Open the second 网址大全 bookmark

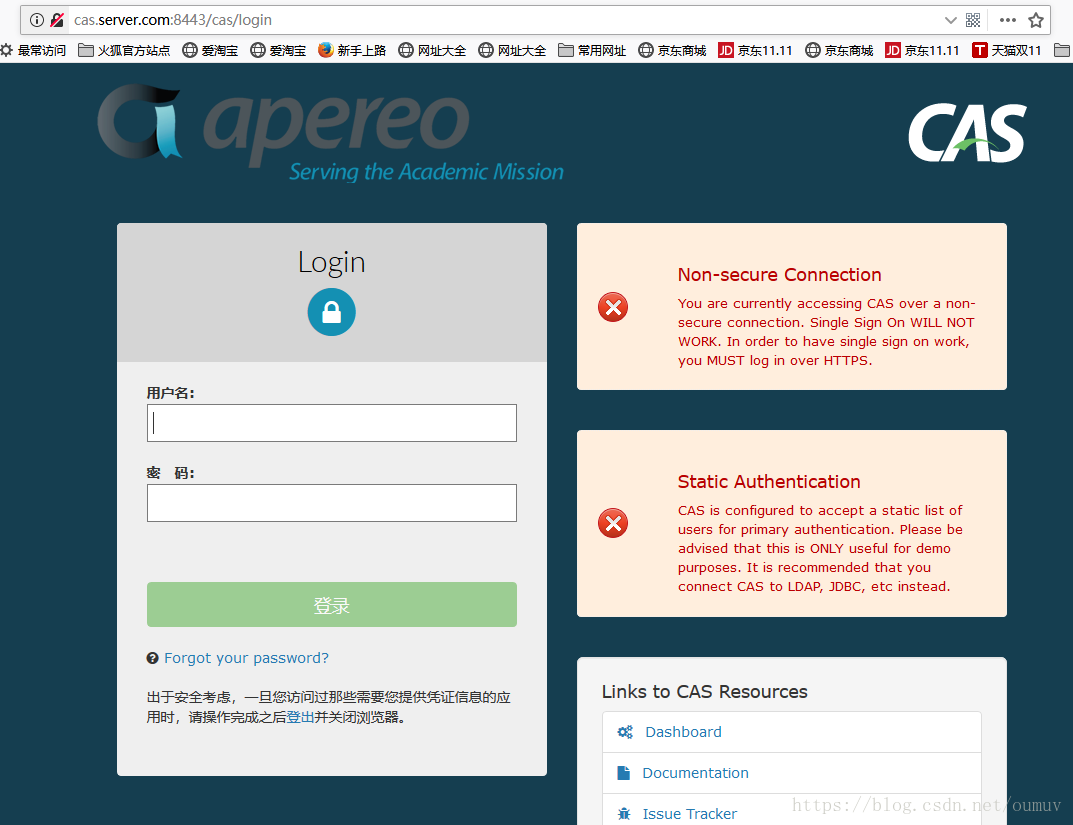(513, 50)
